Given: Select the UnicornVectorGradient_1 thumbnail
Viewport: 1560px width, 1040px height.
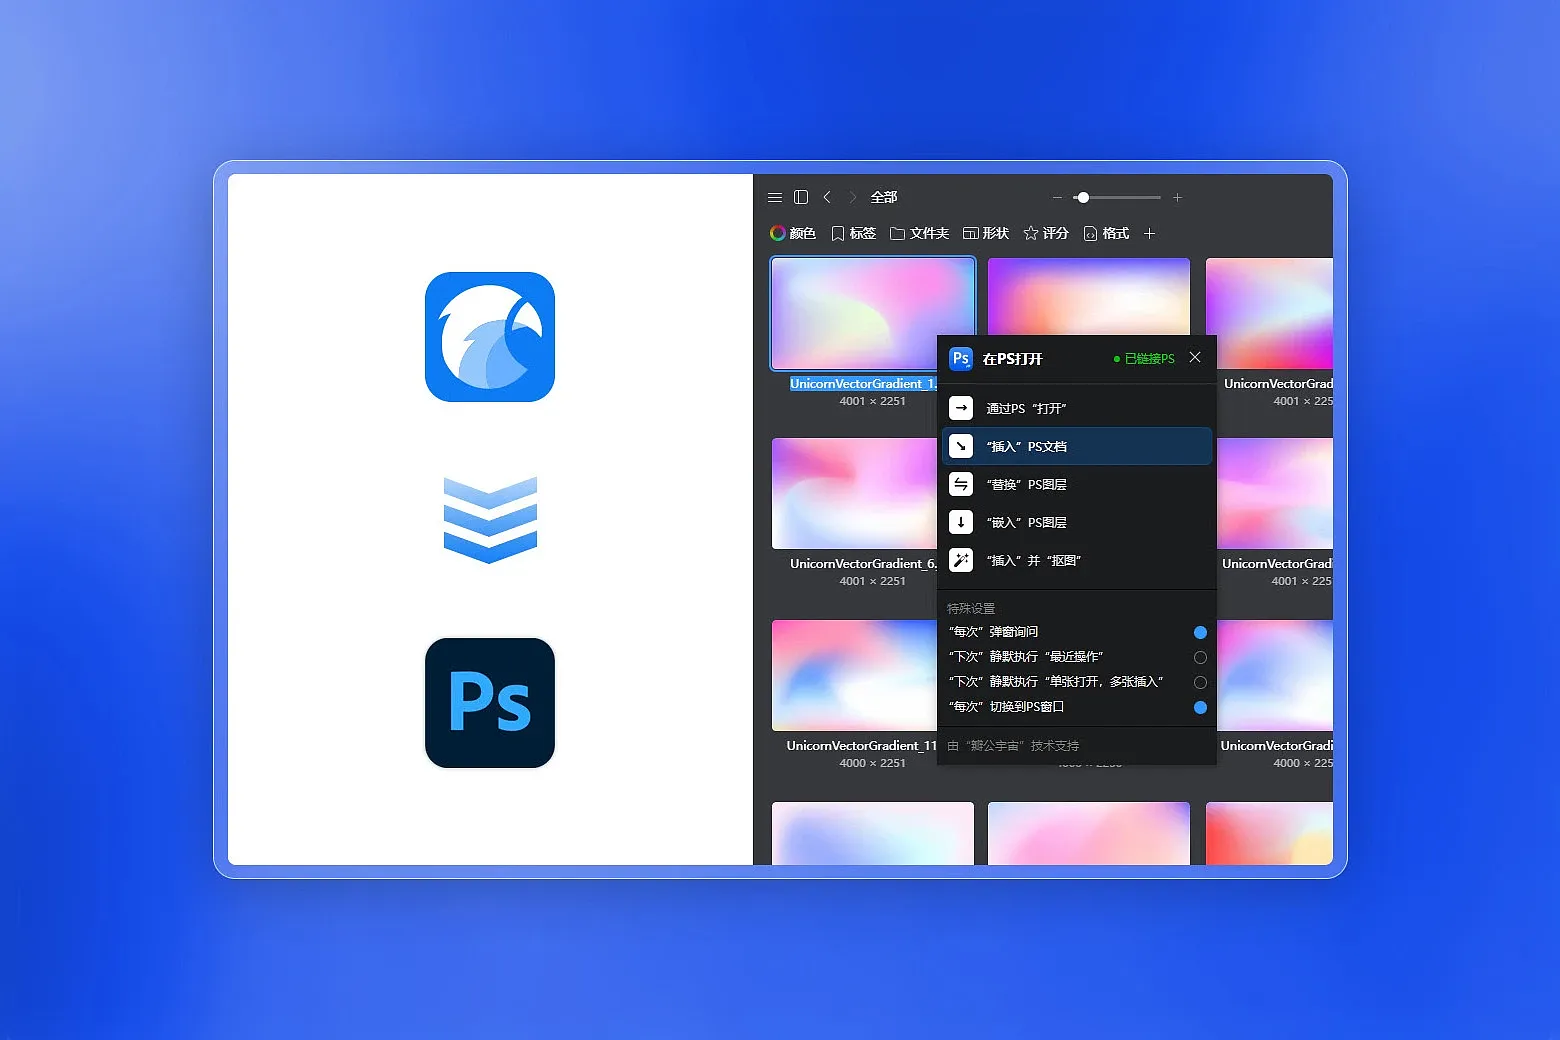Looking at the screenshot, I should pos(873,313).
